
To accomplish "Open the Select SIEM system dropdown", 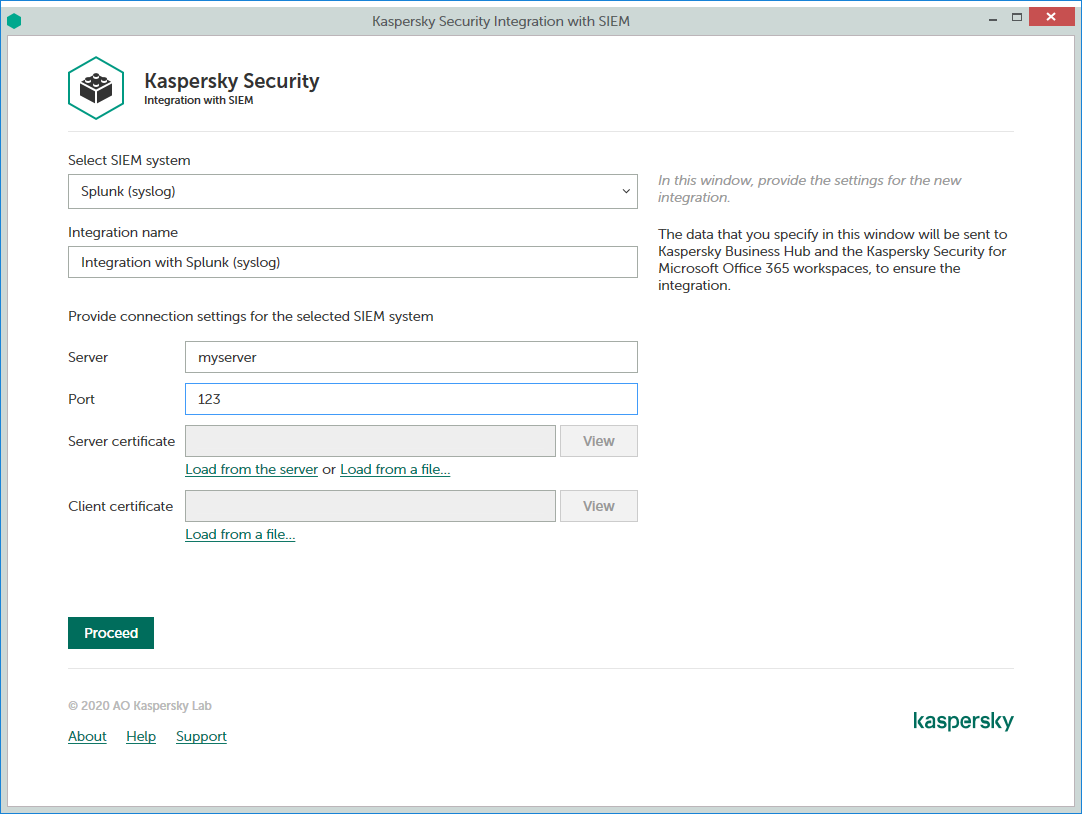I will click(x=352, y=191).
